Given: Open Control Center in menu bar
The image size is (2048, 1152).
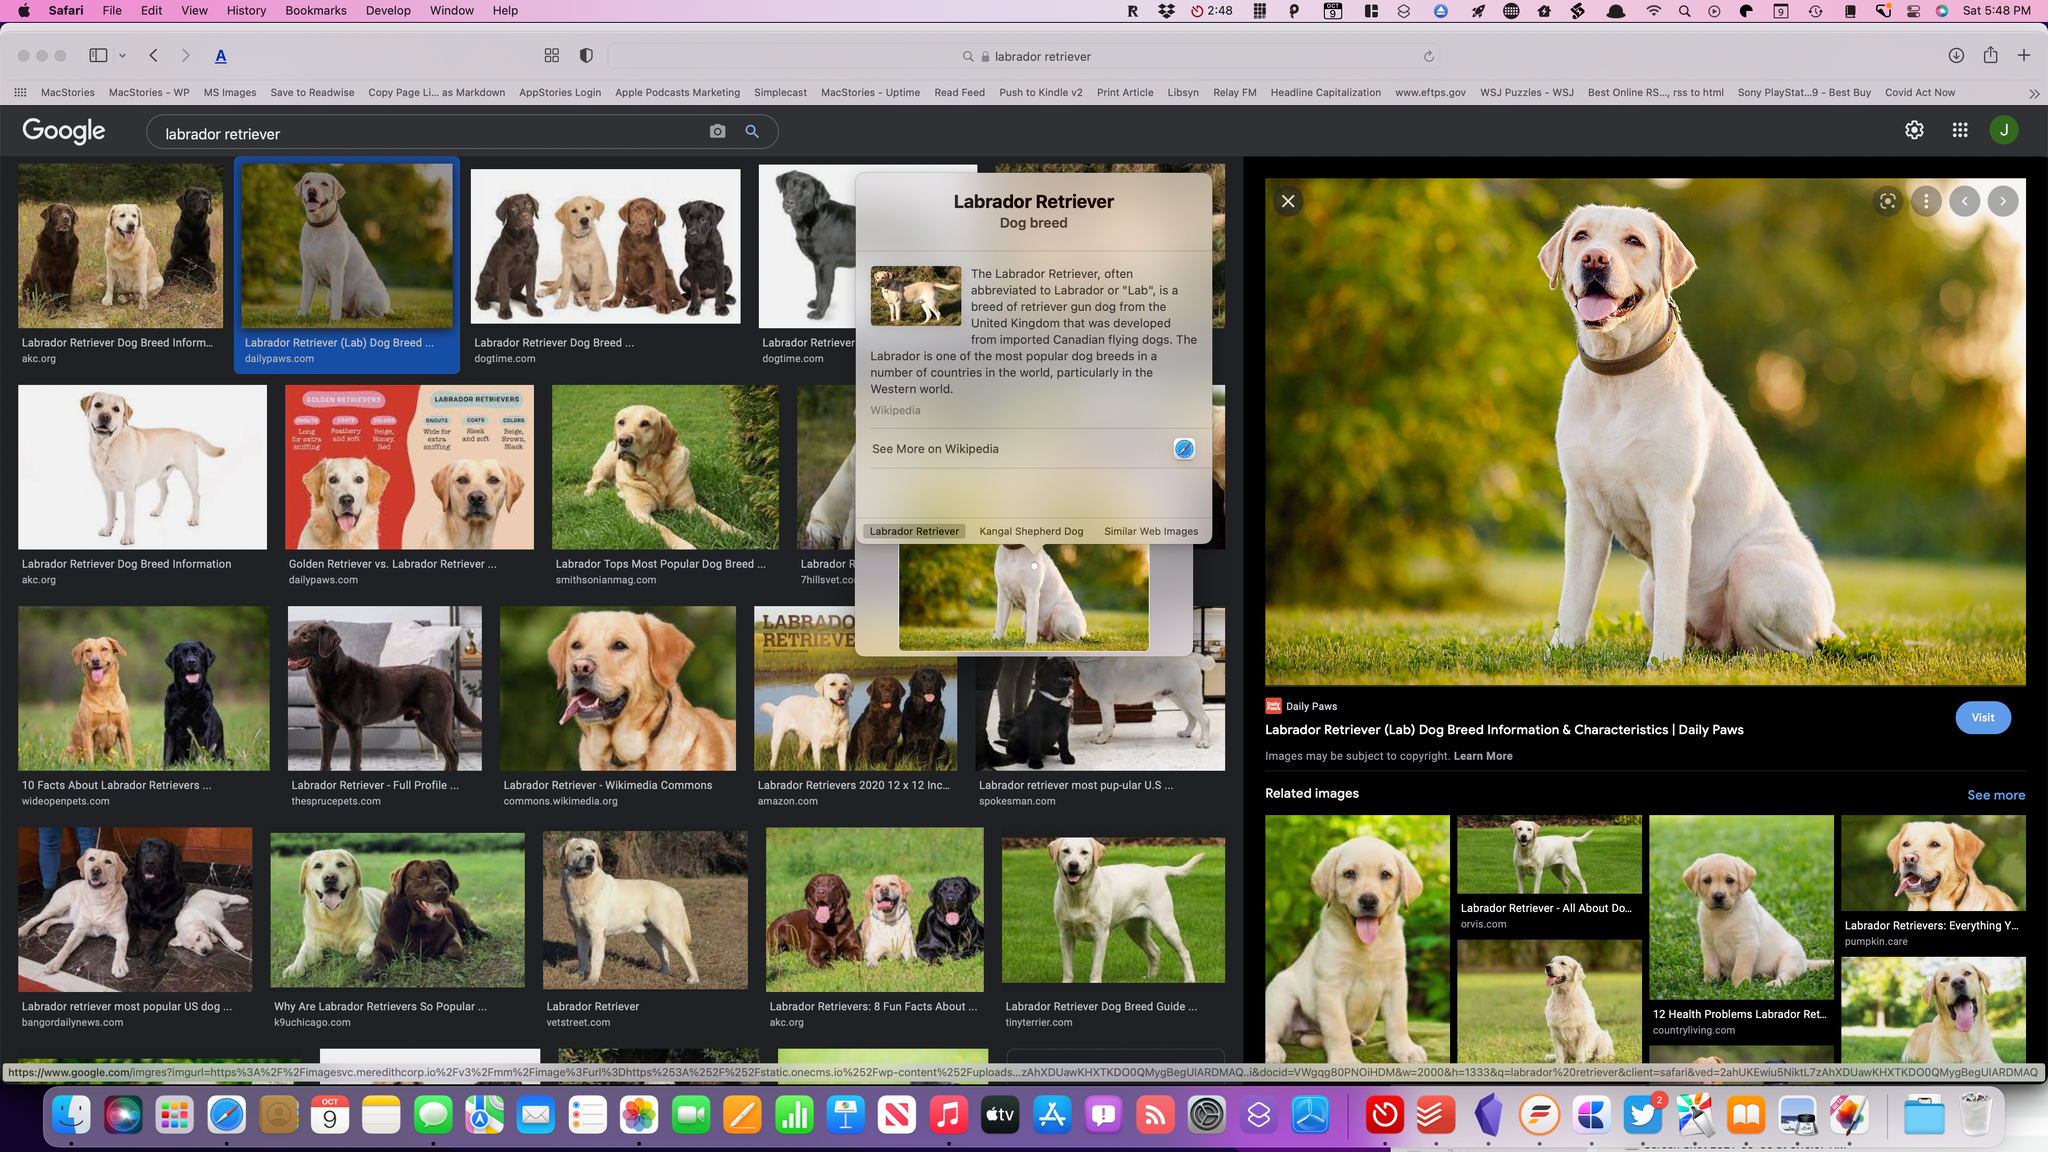Looking at the screenshot, I should 1913,11.
